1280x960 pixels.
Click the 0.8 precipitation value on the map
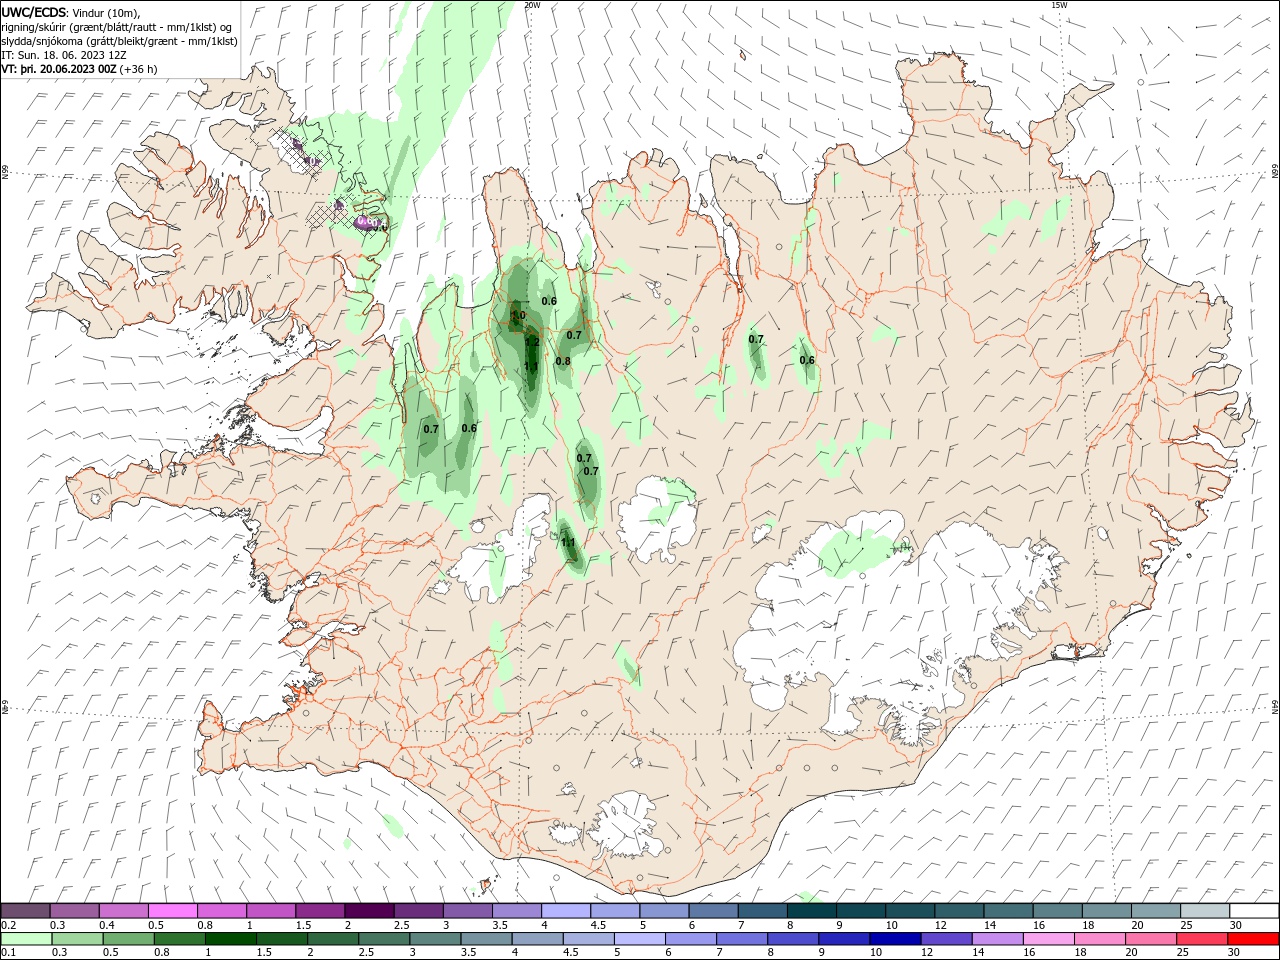(x=563, y=361)
